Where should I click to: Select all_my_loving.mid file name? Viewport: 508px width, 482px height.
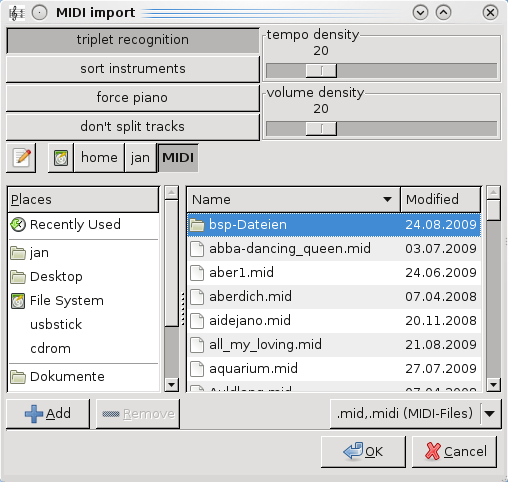(x=265, y=345)
